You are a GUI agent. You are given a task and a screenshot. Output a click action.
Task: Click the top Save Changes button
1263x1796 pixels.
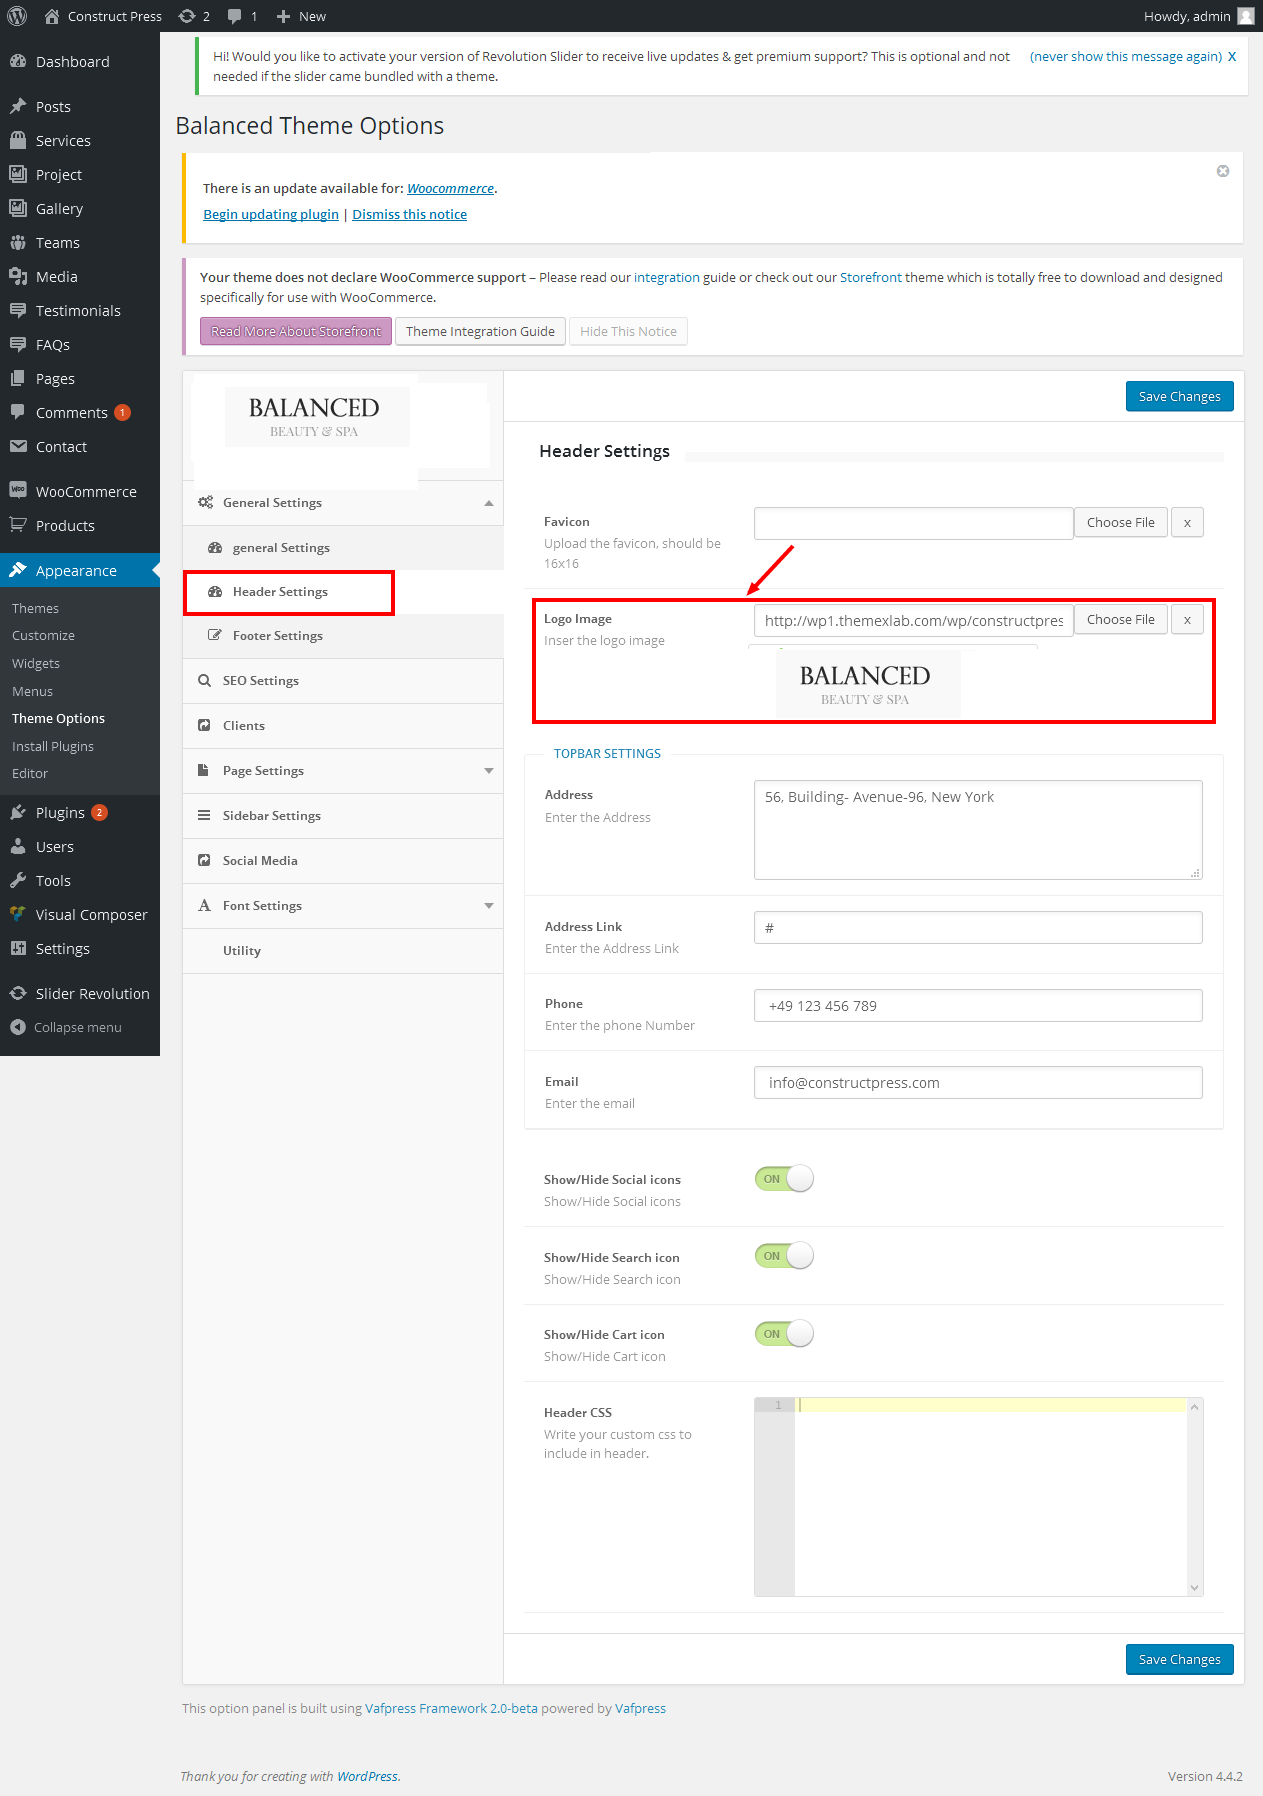point(1179,397)
